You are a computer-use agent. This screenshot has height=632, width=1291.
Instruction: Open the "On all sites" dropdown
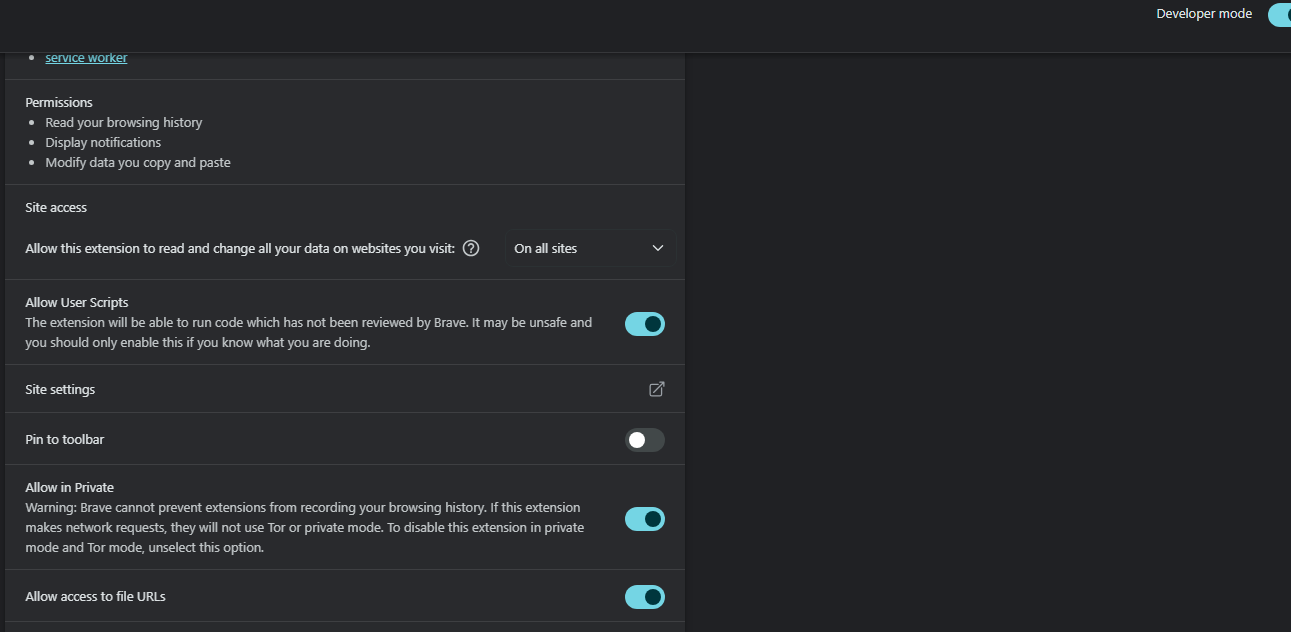[588, 248]
